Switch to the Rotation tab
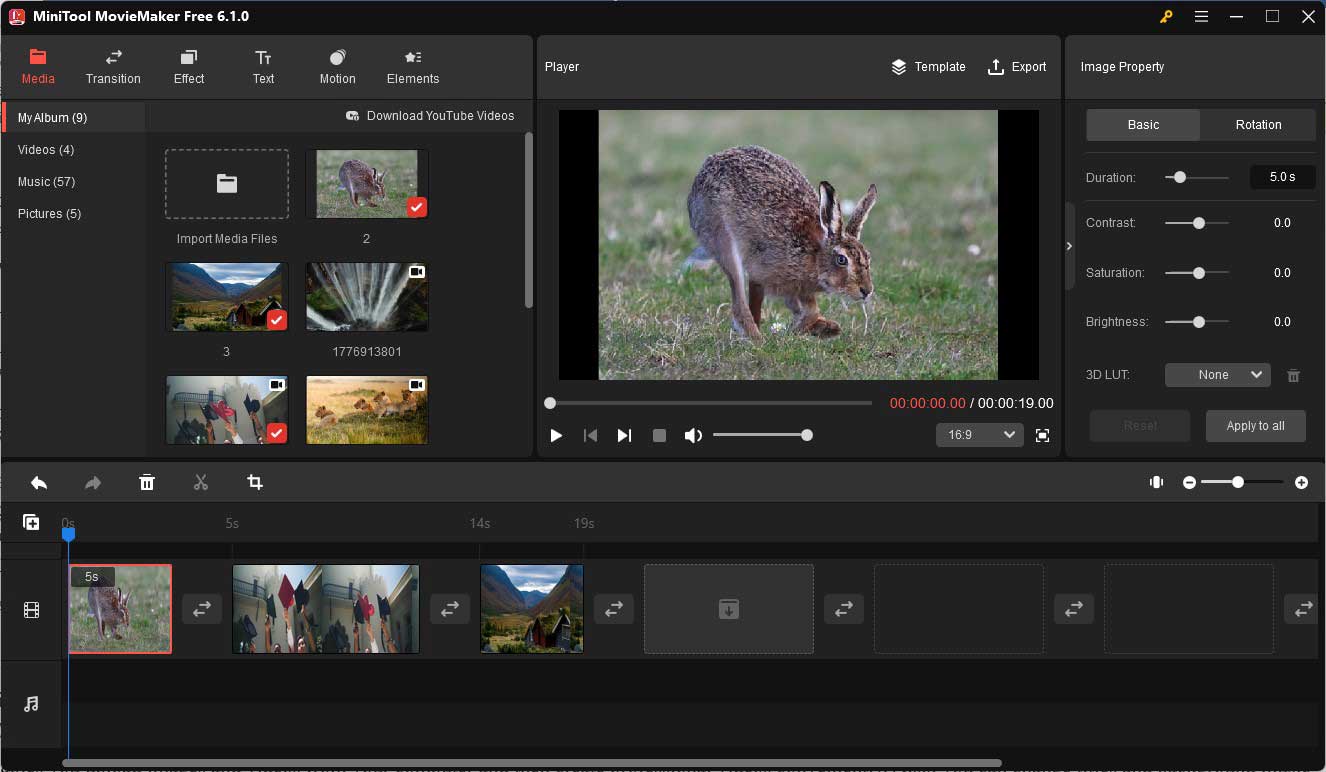 pos(1257,124)
